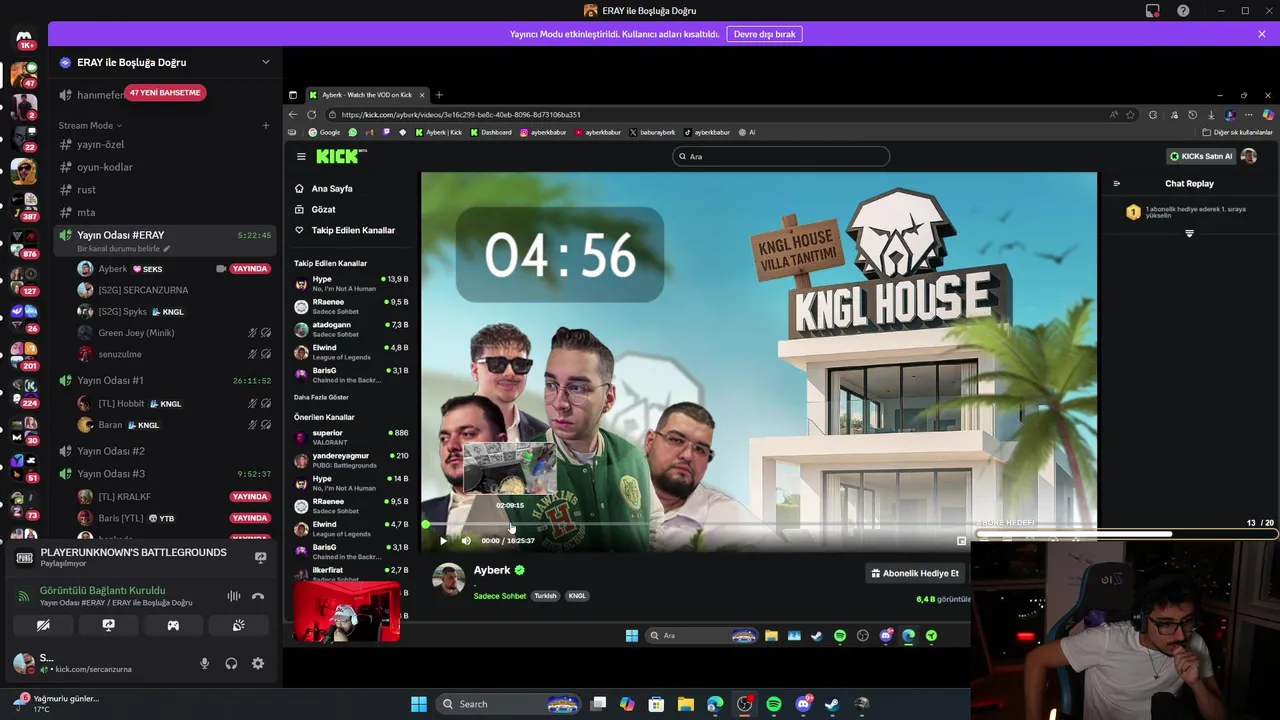Mute the Kick video player volume
1280x720 pixels.
point(466,540)
